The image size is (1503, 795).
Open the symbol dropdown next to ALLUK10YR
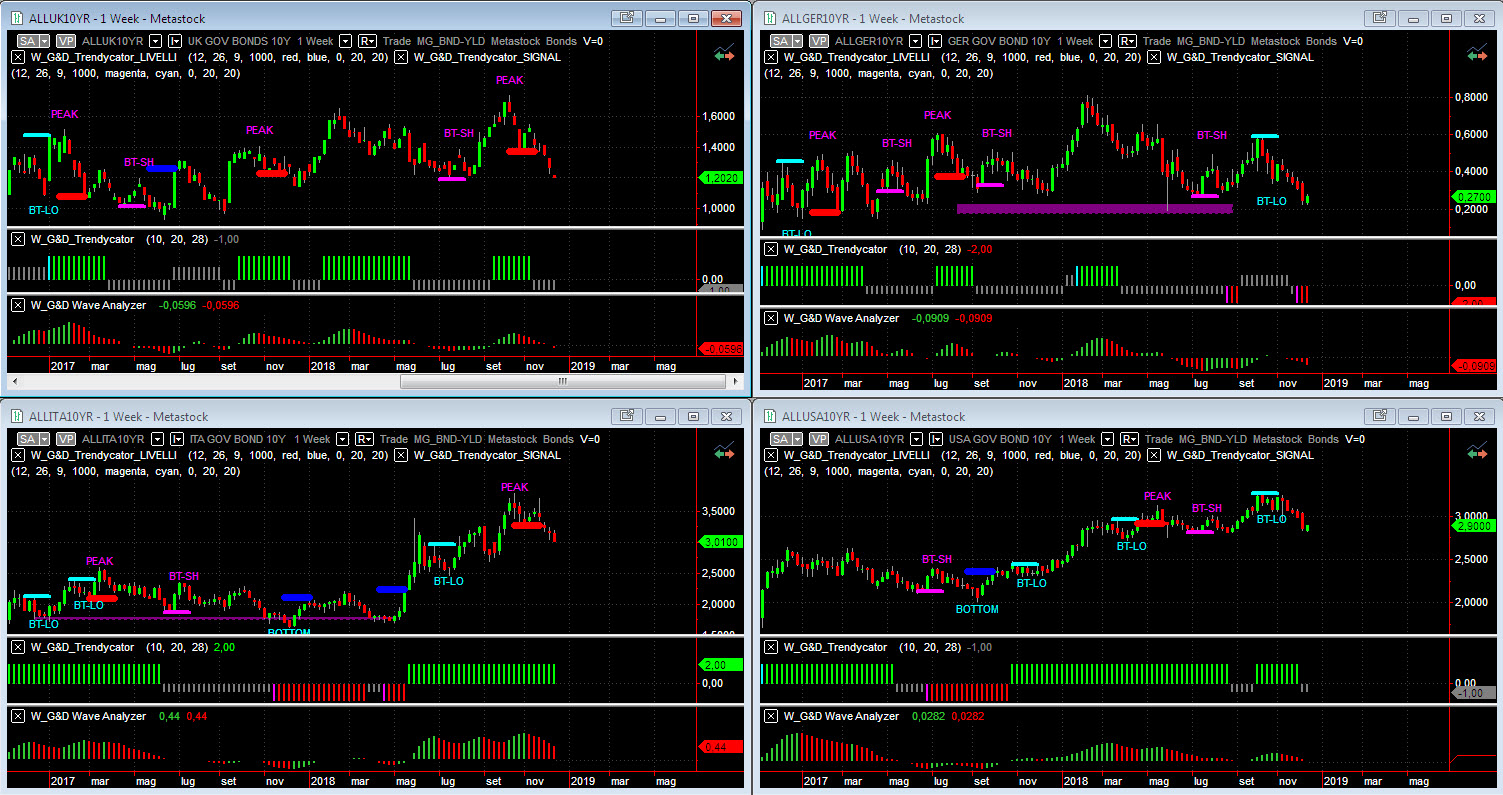pyautogui.click(x=156, y=41)
